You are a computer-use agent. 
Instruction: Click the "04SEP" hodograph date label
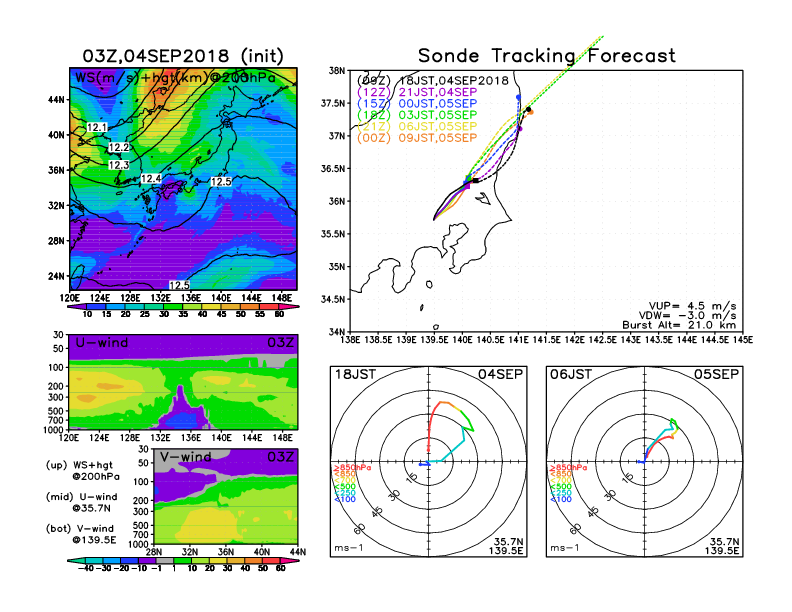tap(500, 374)
